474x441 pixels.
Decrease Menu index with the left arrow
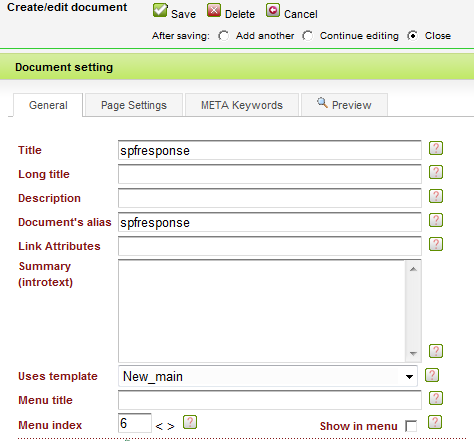tap(159, 426)
